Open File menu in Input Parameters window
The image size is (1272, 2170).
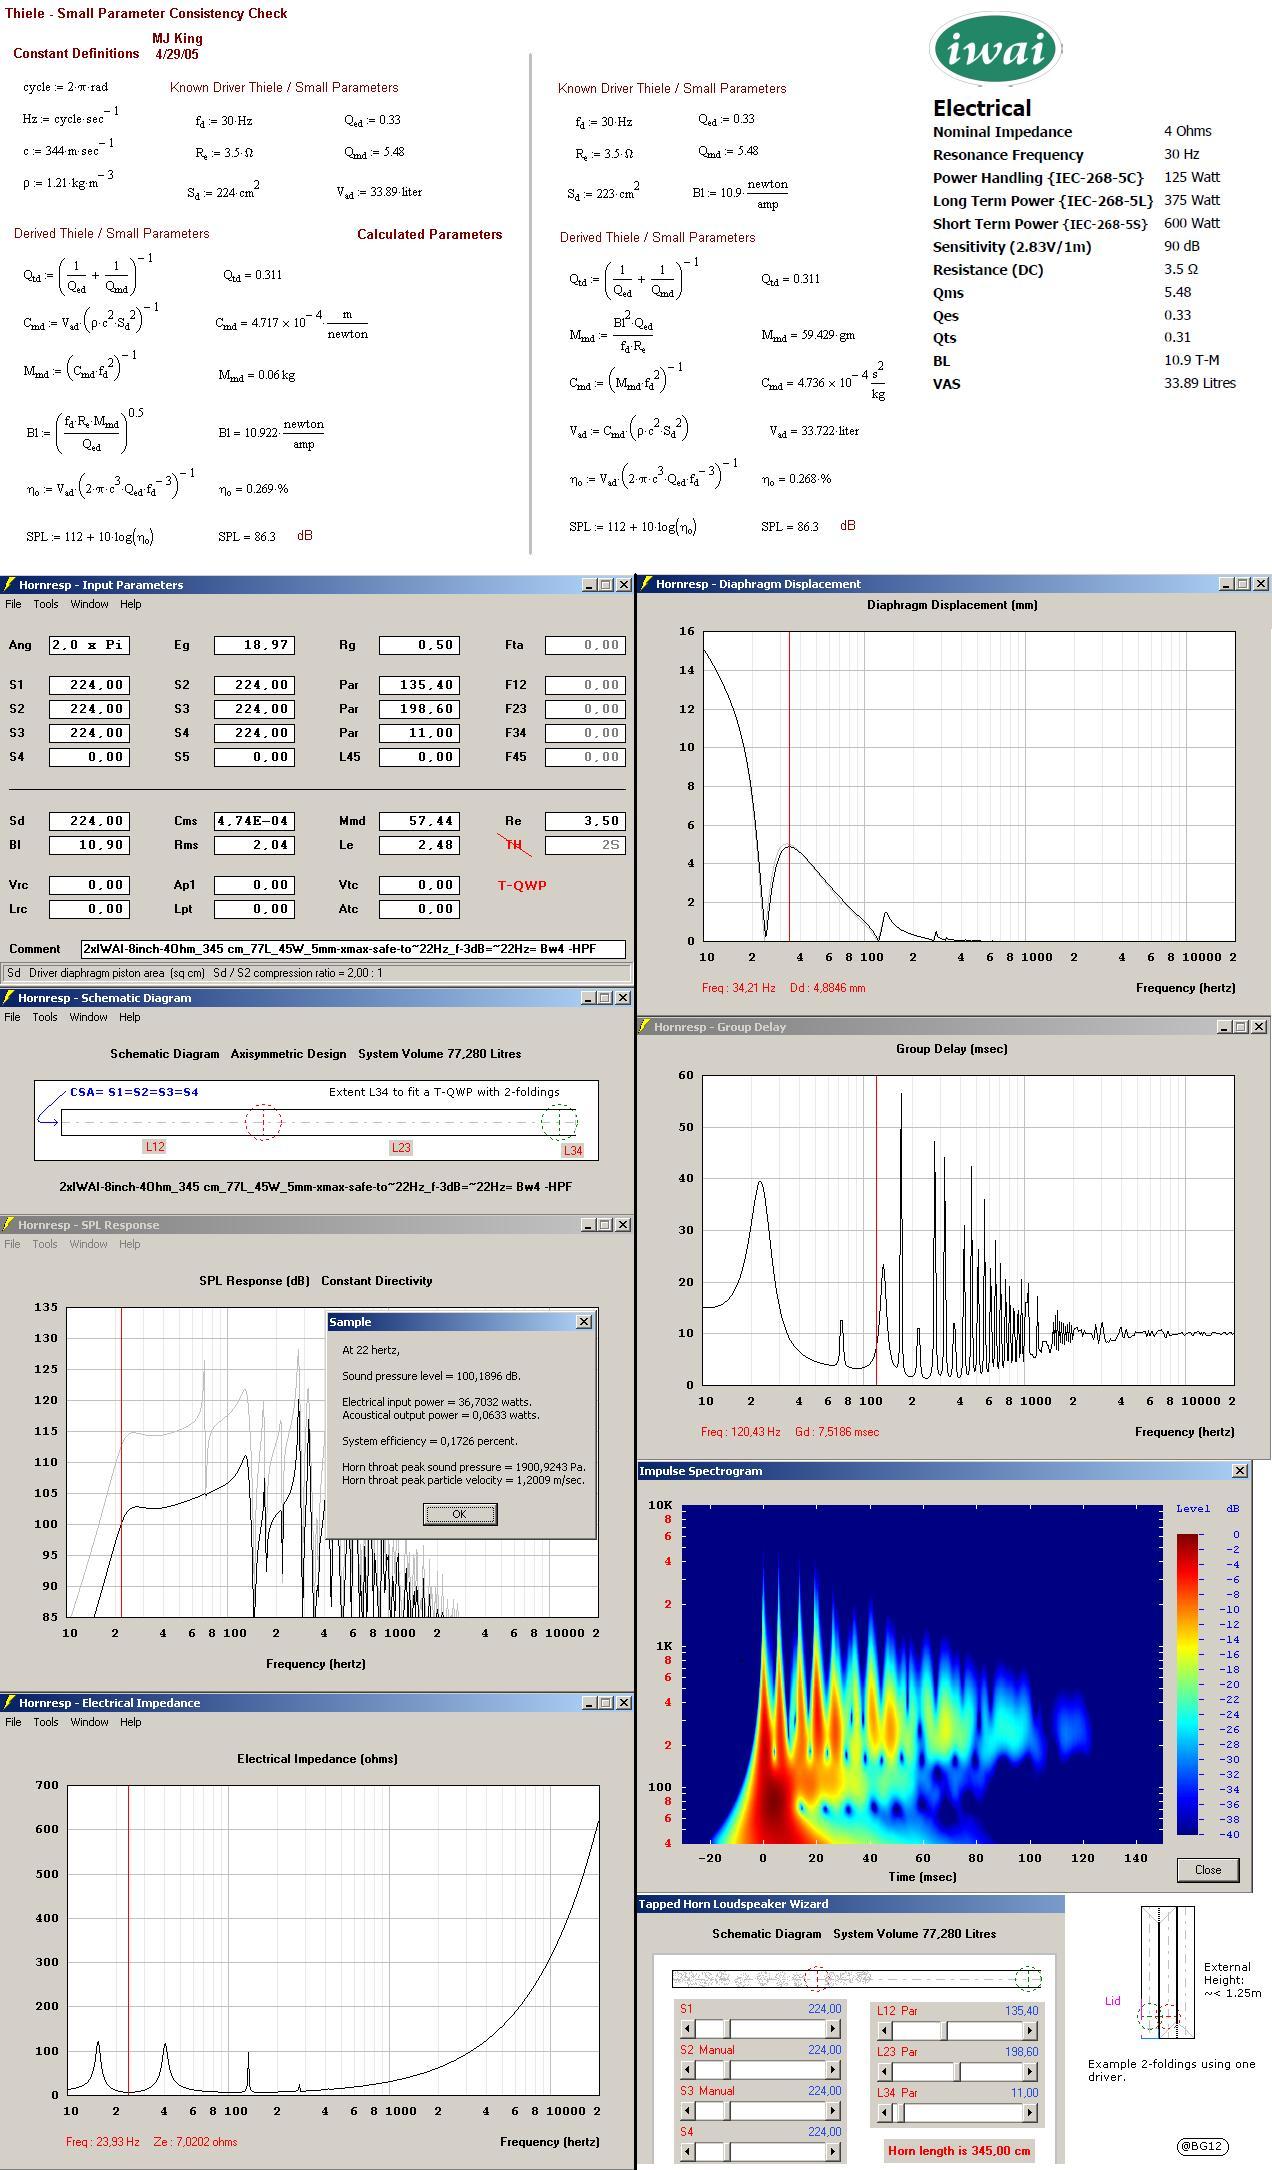[x=13, y=604]
